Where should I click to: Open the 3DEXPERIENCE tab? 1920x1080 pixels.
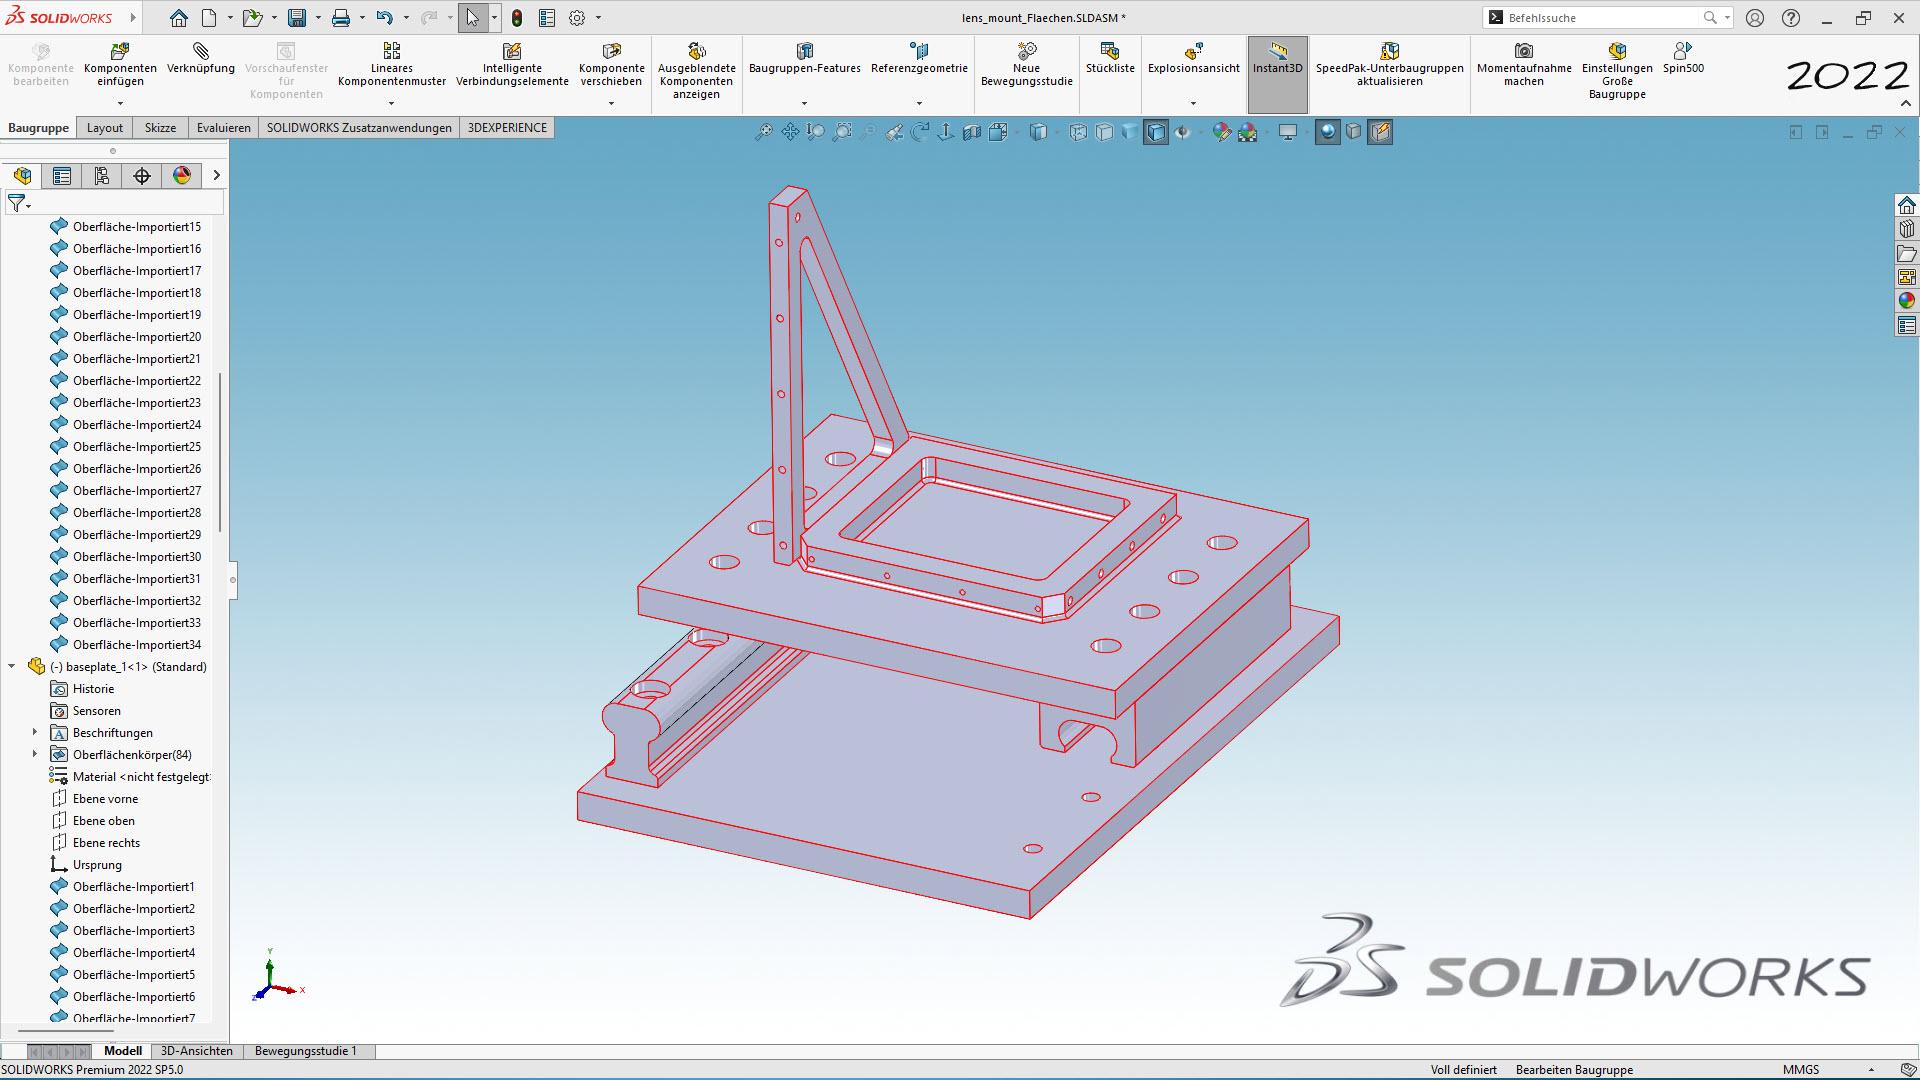point(507,128)
